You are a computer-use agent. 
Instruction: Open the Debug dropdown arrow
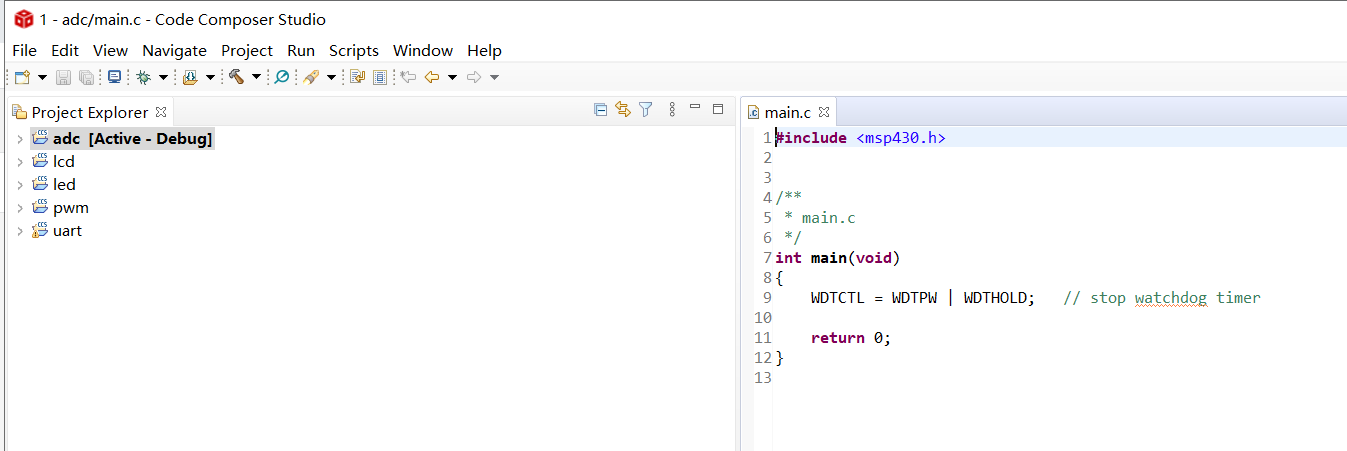click(163, 77)
